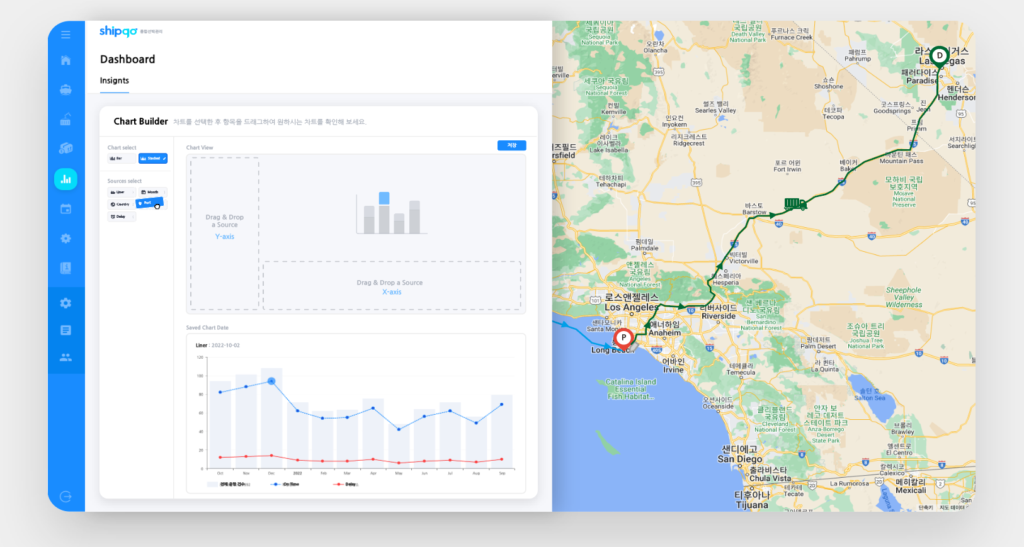Click the Y-axis drop zone

click(x=225, y=232)
